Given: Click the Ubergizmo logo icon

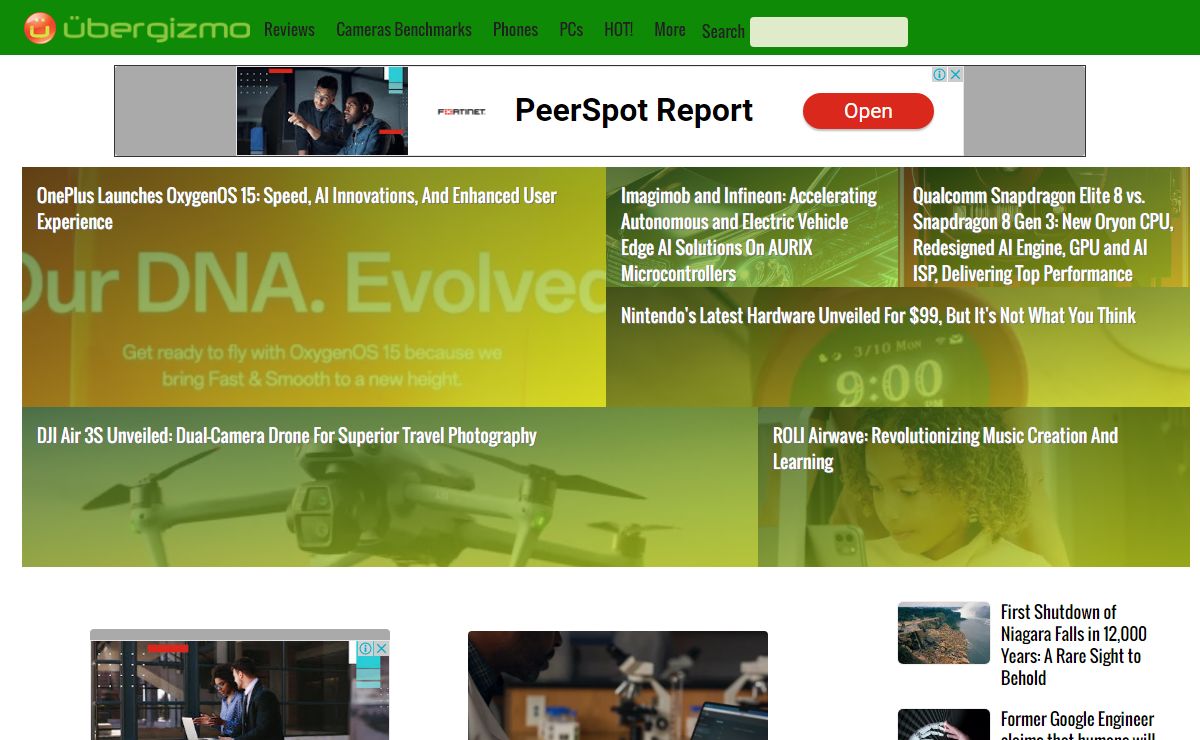Looking at the screenshot, I should tap(40, 28).
